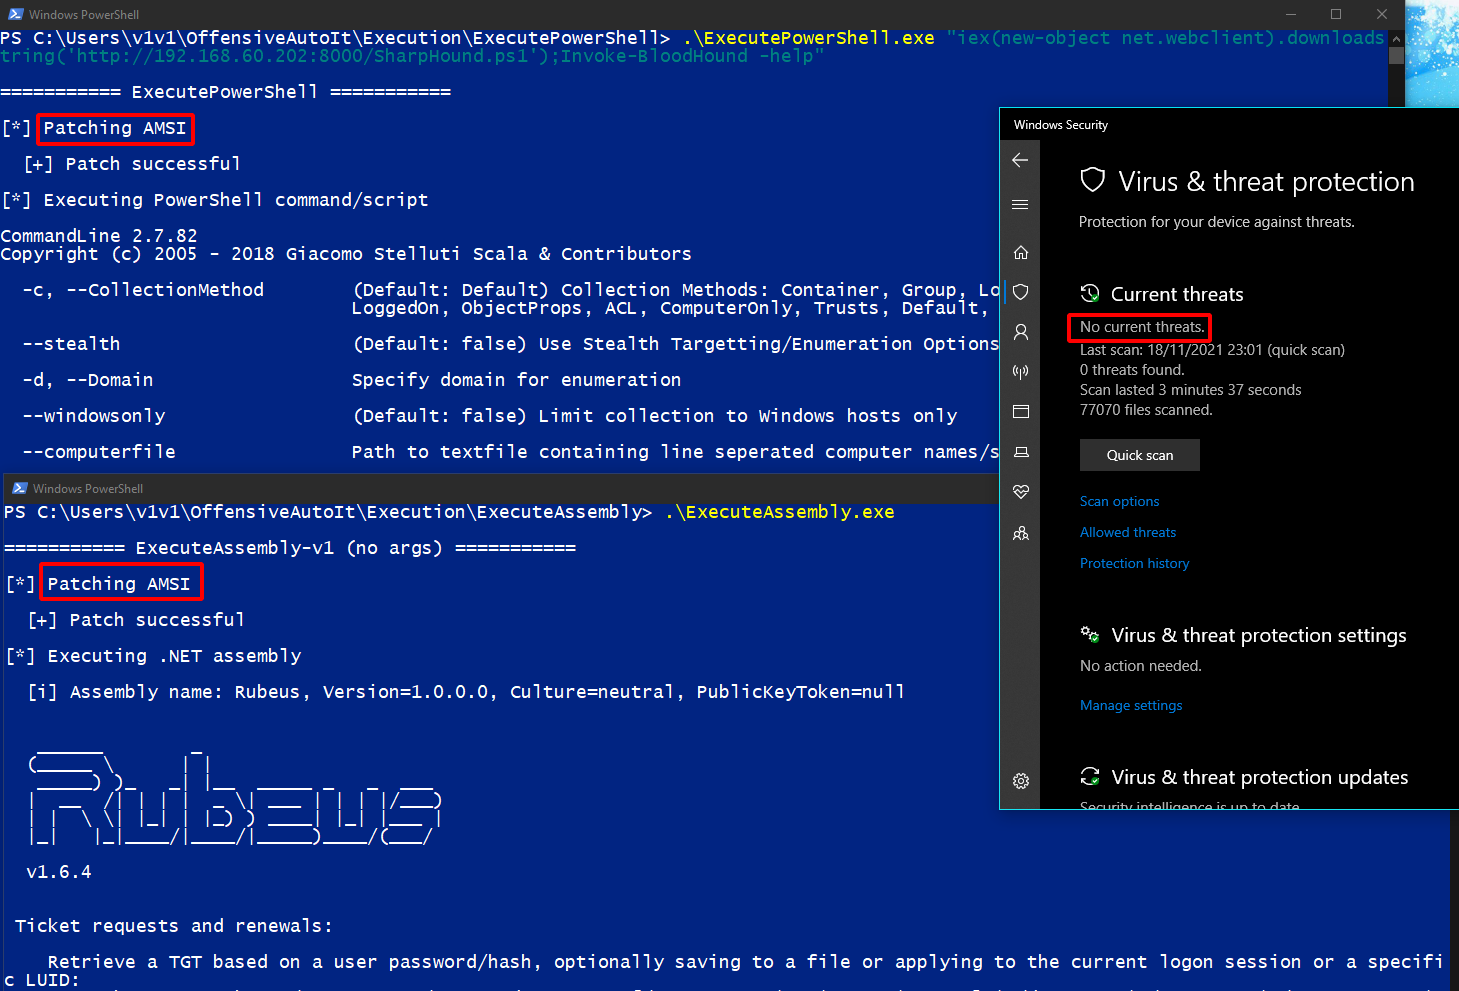Click the top PowerShell window icon in title bar
Screen dimensions: 1459x991
point(16,14)
